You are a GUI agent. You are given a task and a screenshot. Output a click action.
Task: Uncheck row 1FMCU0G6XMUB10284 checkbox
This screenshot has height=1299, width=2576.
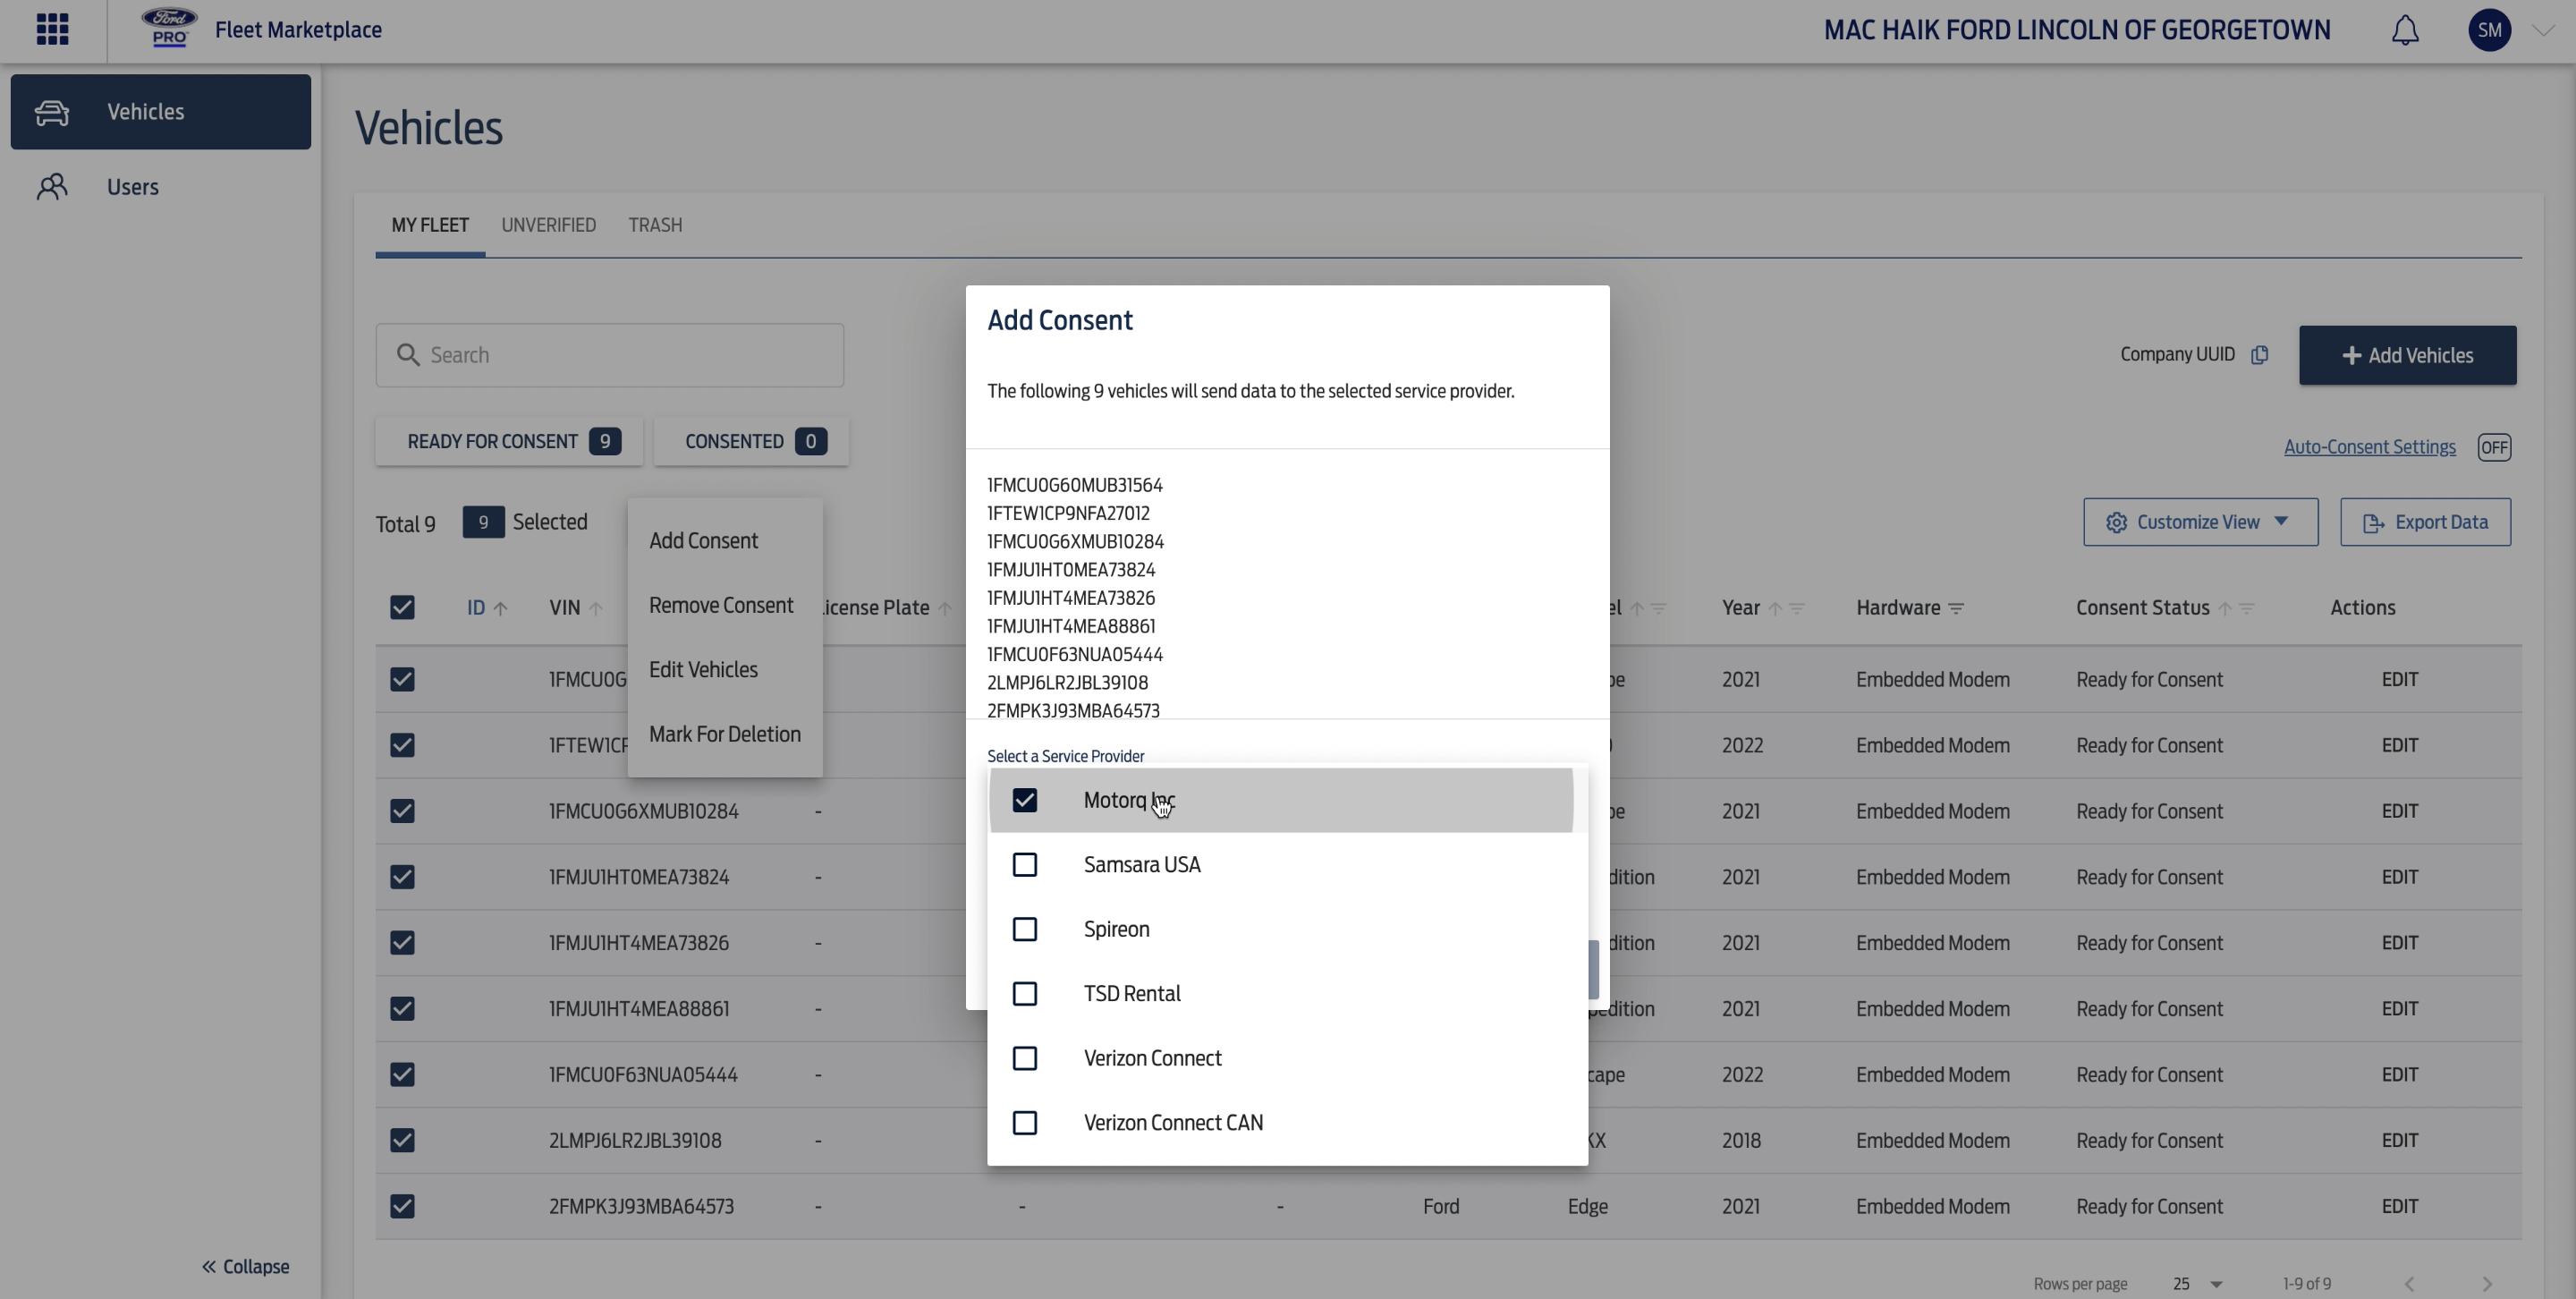coord(402,811)
